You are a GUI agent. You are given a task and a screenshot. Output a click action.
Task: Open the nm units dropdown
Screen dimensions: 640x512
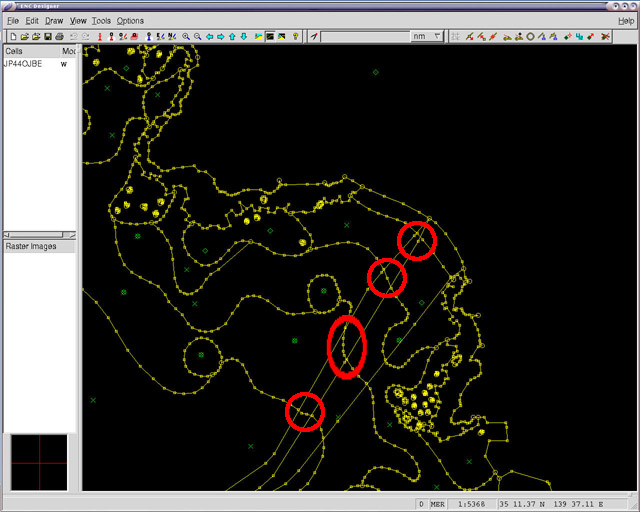426,37
